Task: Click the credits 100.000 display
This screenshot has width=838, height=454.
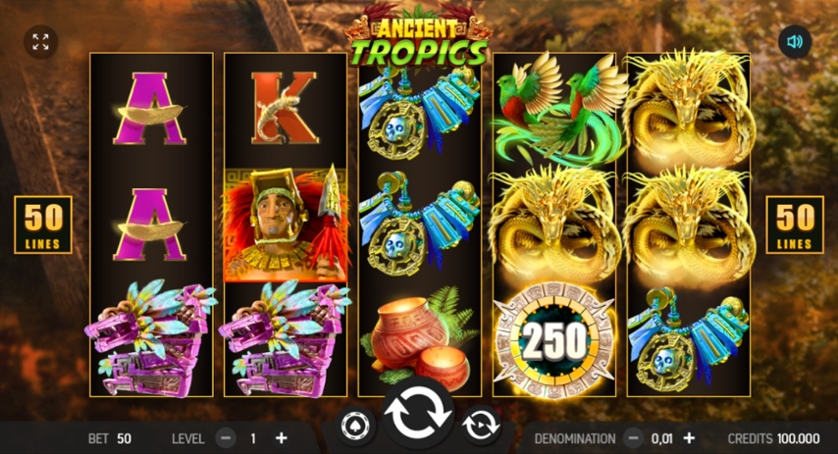Action: pos(773,438)
